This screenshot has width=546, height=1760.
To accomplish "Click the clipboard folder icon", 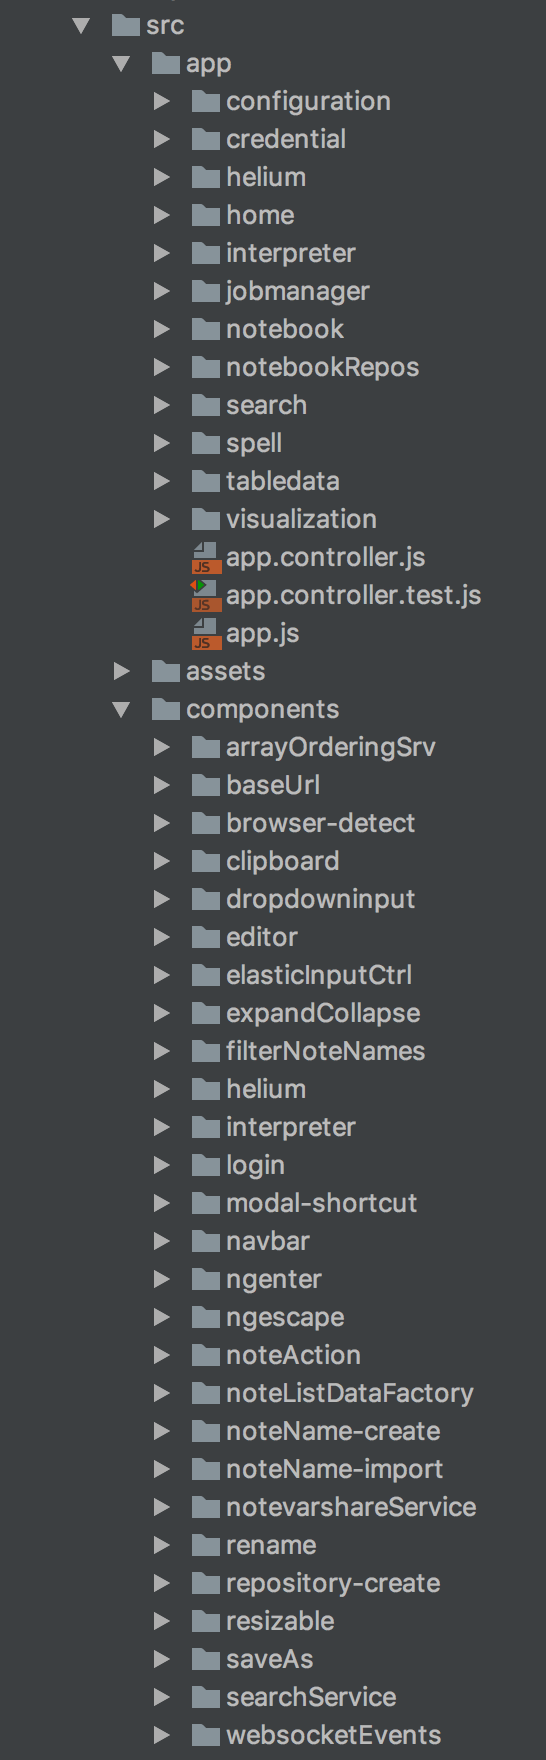I will [205, 861].
